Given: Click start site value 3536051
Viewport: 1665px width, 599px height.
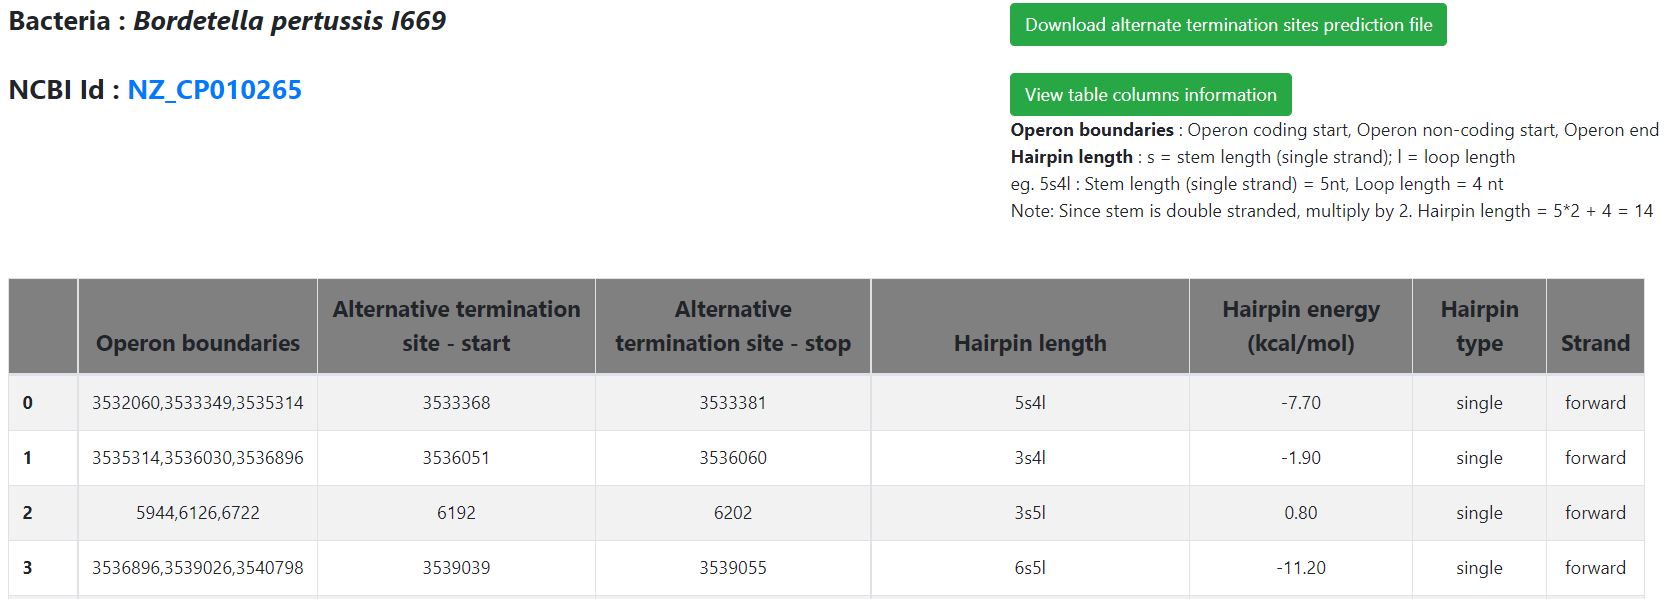Looking at the screenshot, I should [x=456, y=458].
